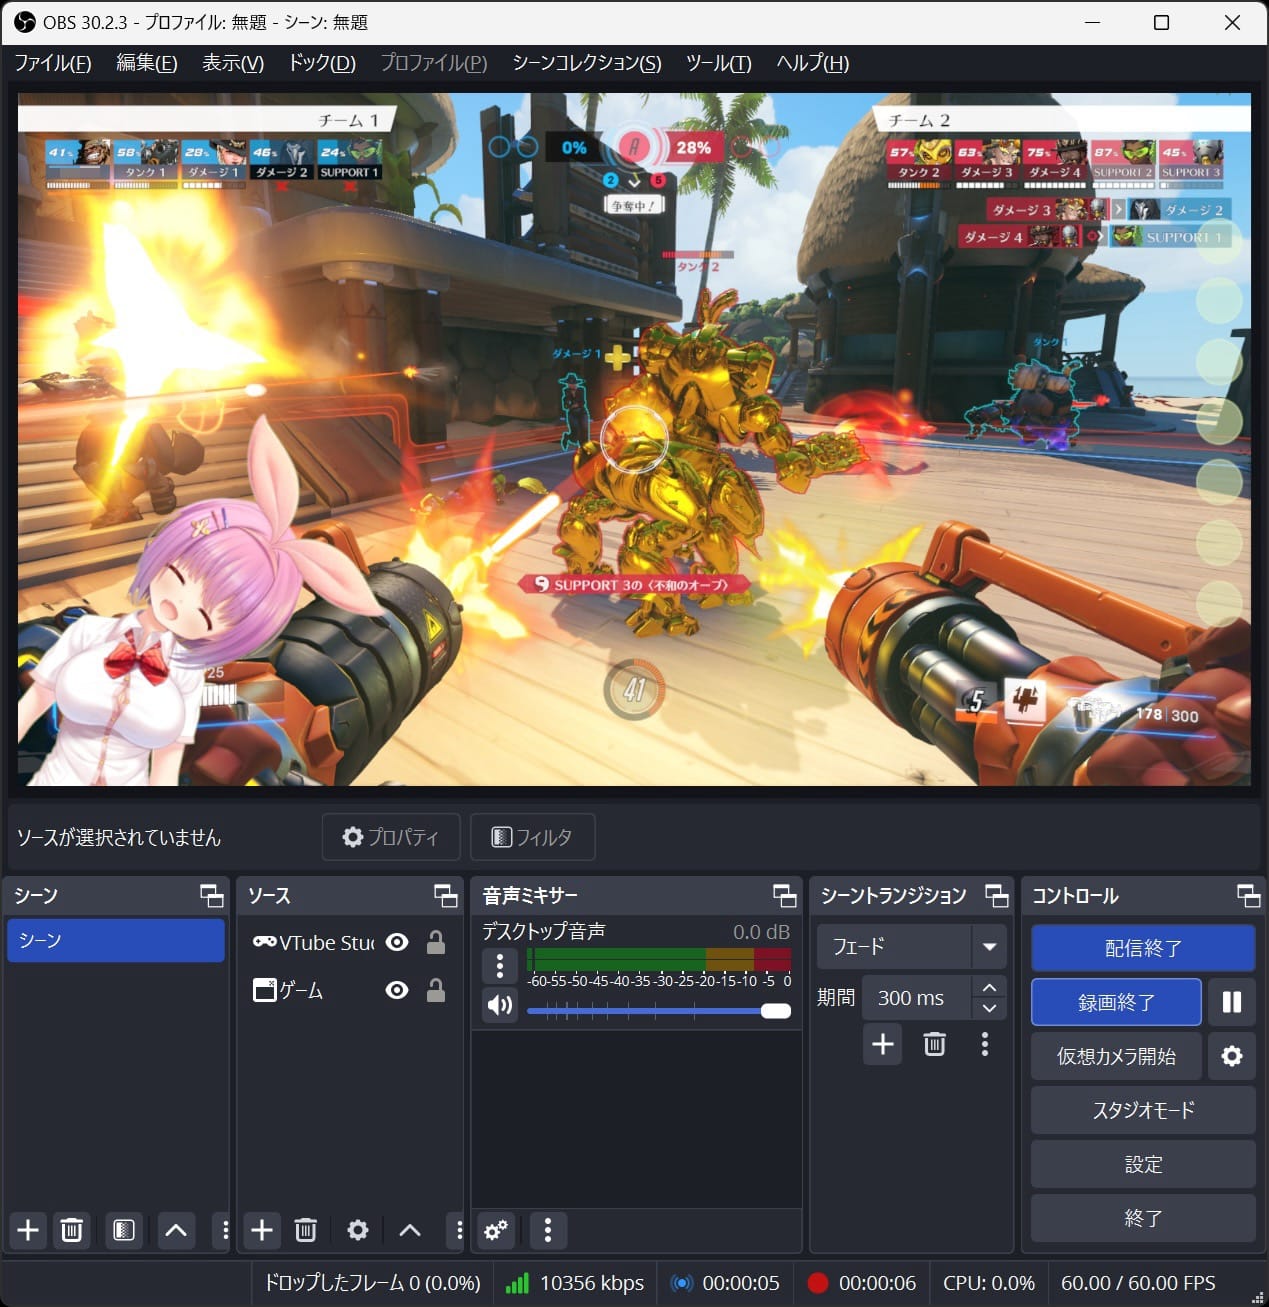1269x1307 pixels.
Task: Open the scenes dock three-dot overflow menu
Action: [225, 1229]
